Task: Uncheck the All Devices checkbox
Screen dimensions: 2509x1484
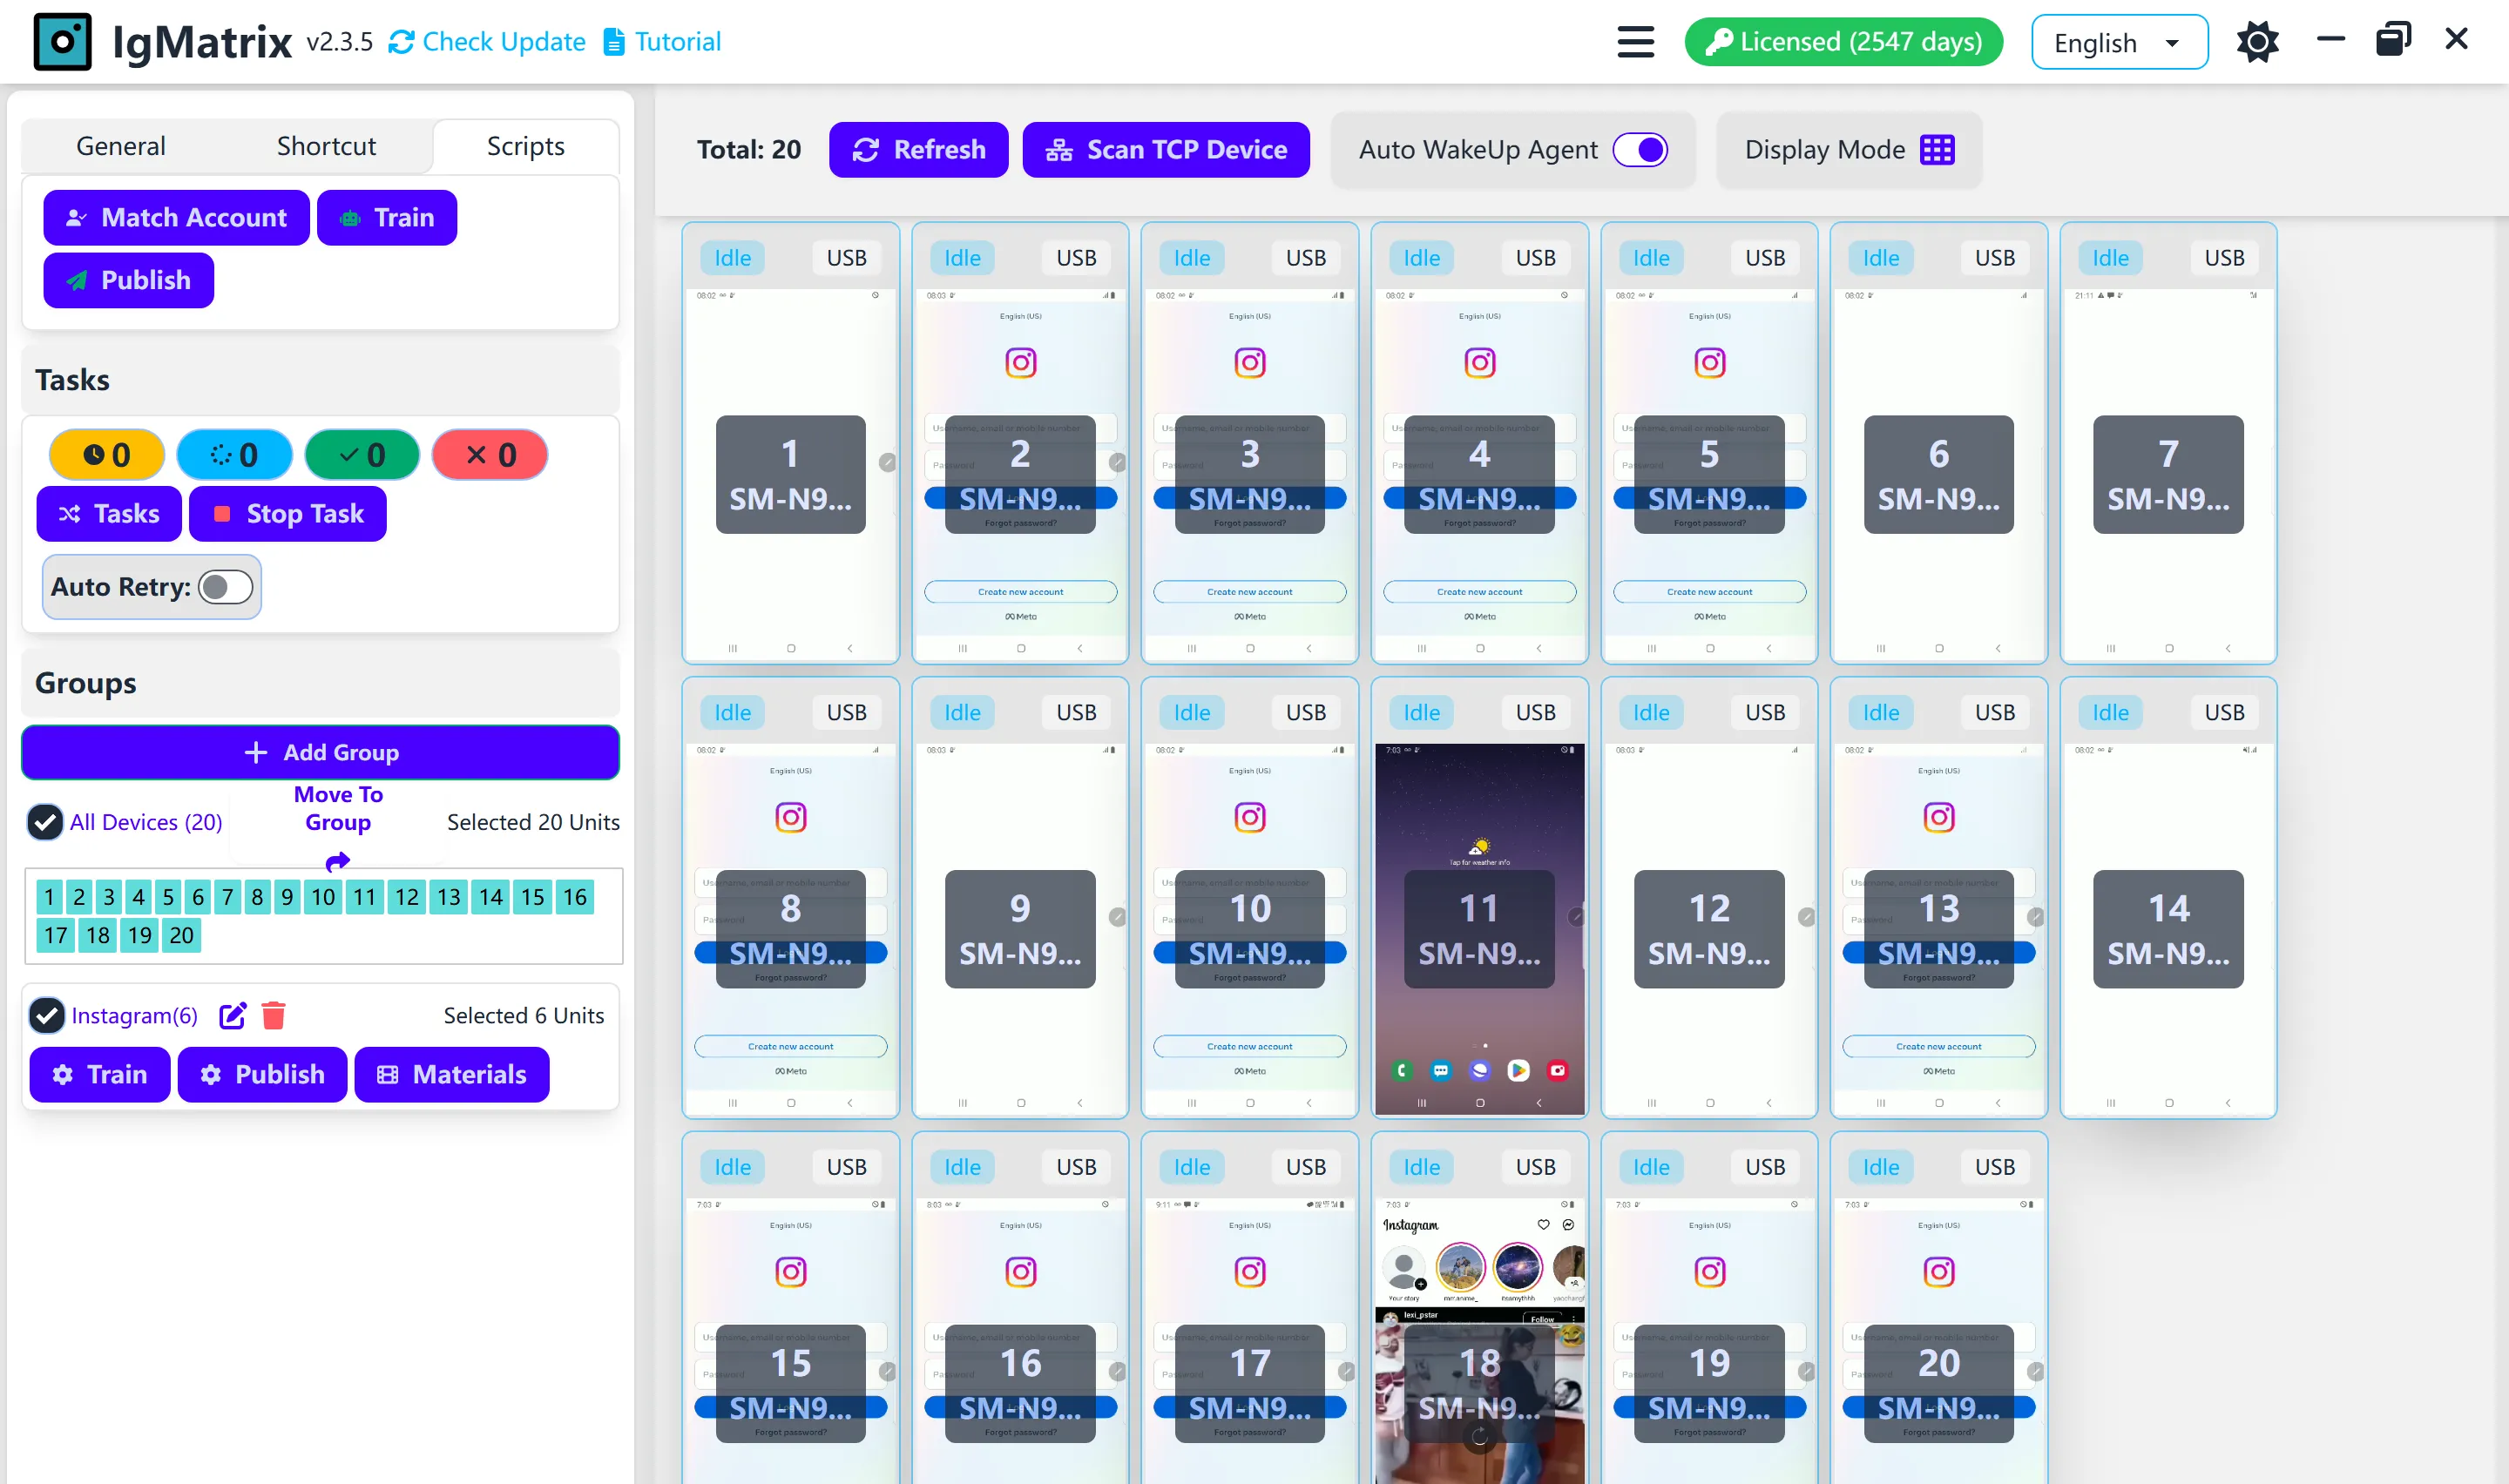Action: pyautogui.click(x=44, y=822)
